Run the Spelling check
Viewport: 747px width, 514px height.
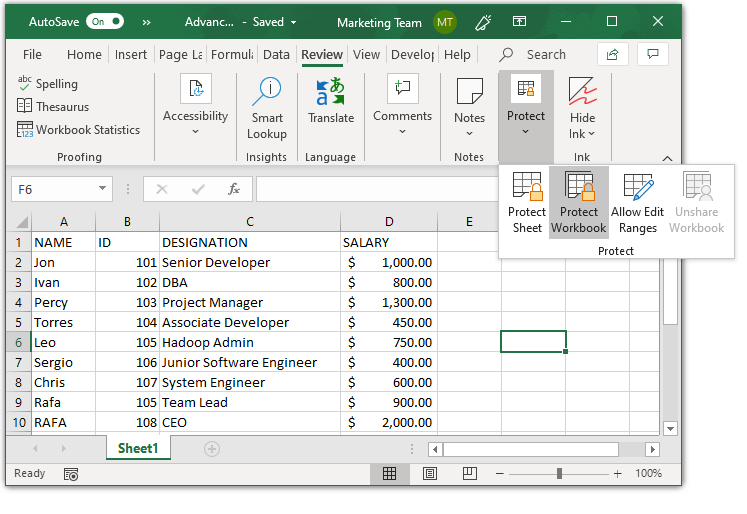pyautogui.click(x=47, y=84)
